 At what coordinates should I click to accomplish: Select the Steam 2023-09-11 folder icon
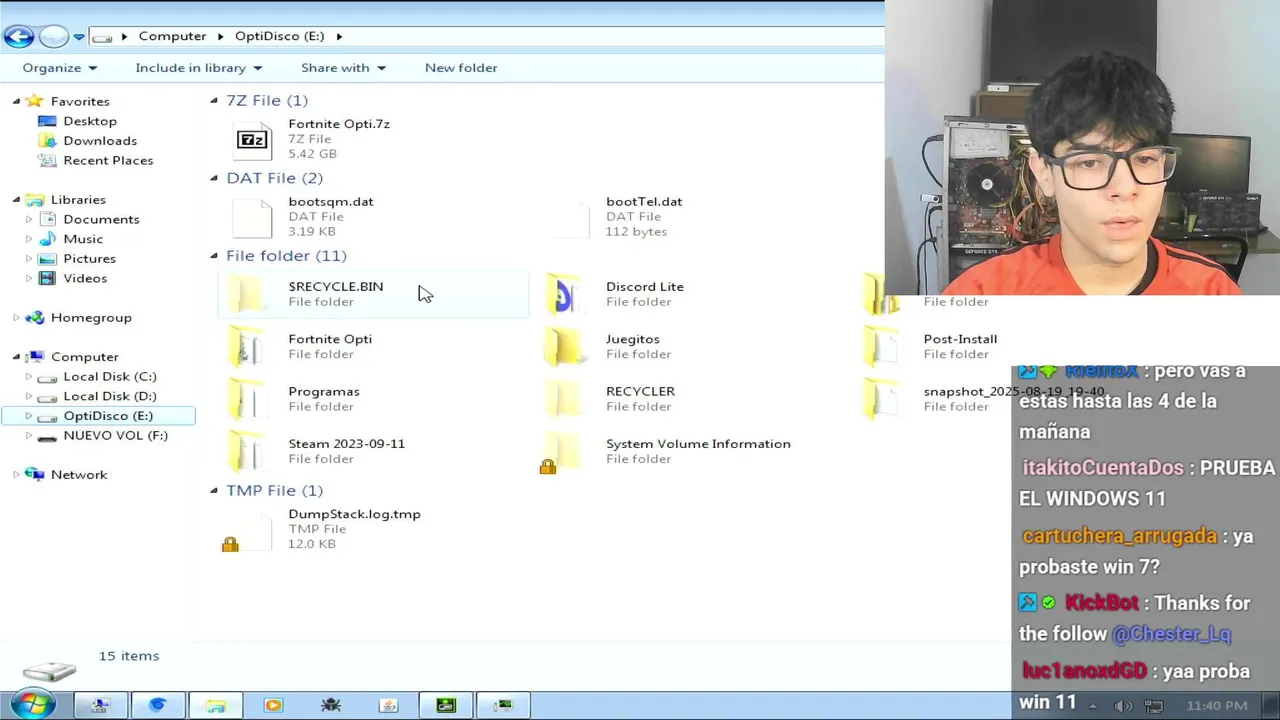click(x=247, y=451)
